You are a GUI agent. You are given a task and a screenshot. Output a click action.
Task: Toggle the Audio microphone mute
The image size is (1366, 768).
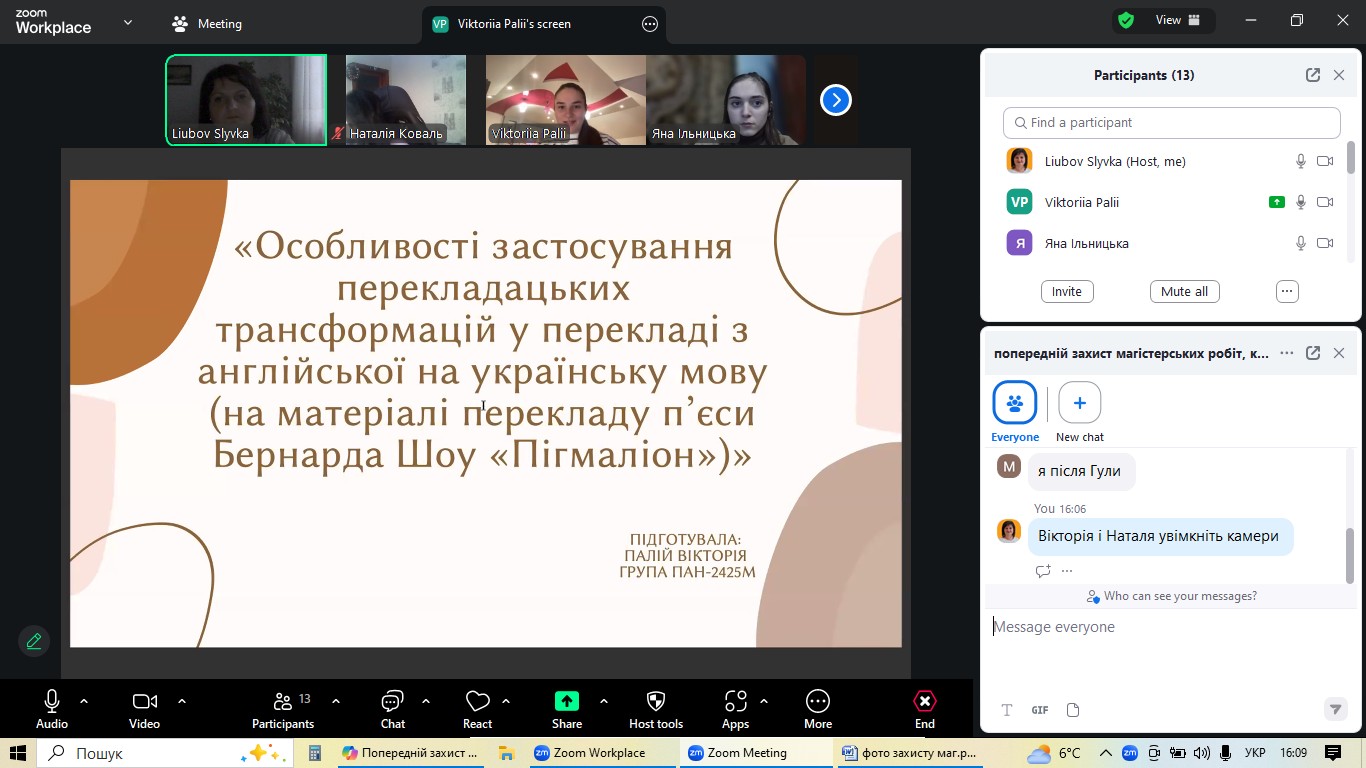pyautogui.click(x=52, y=709)
